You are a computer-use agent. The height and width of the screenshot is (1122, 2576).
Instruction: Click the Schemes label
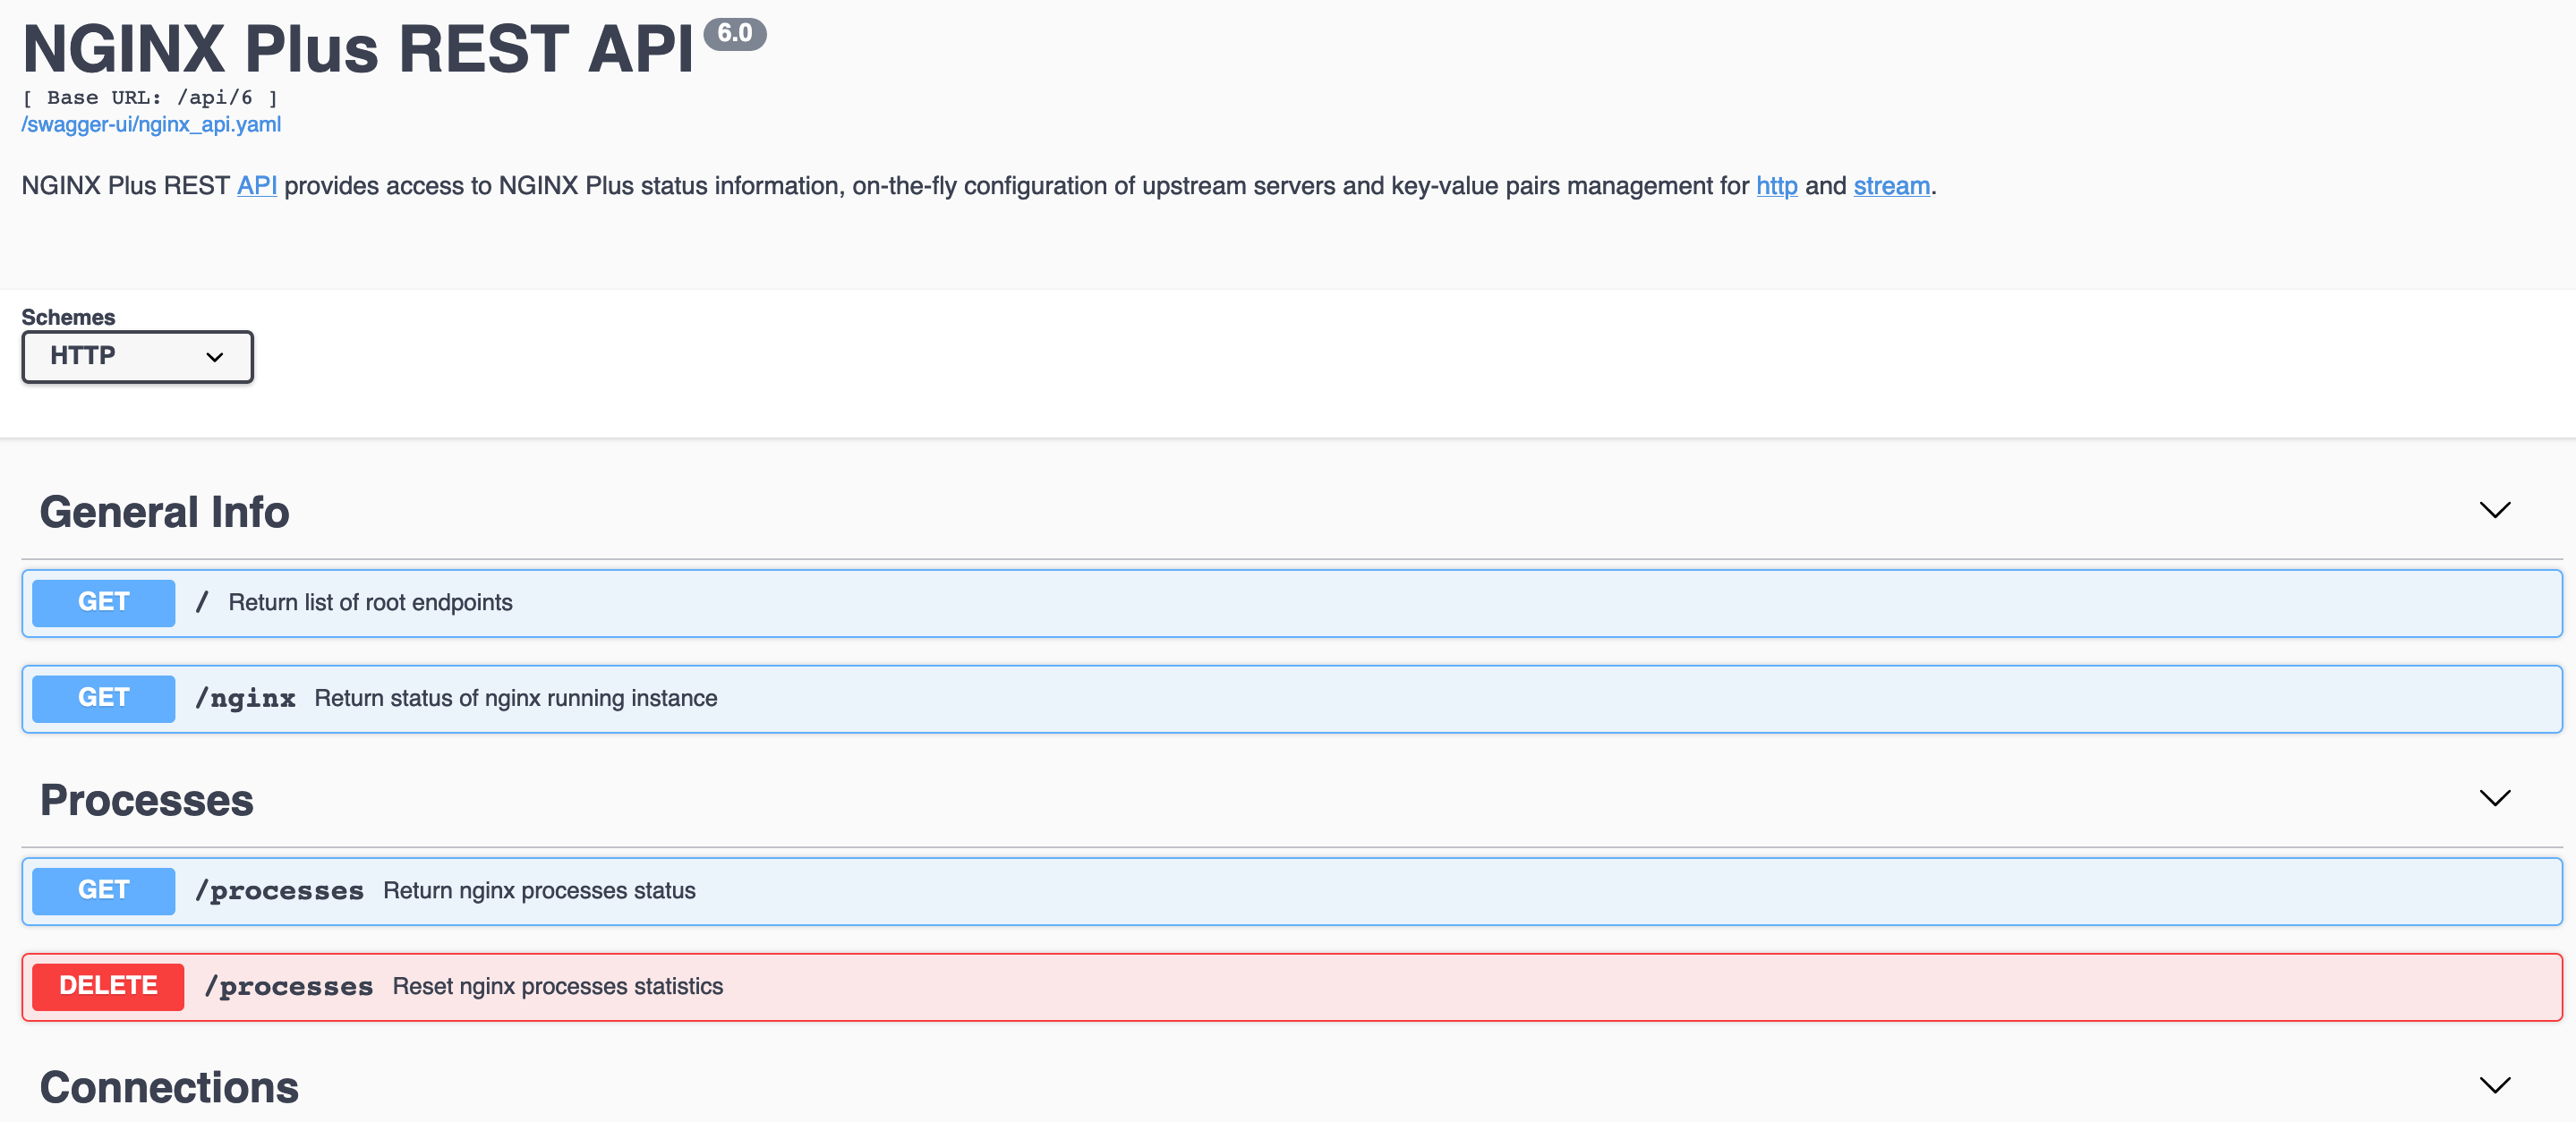68,317
